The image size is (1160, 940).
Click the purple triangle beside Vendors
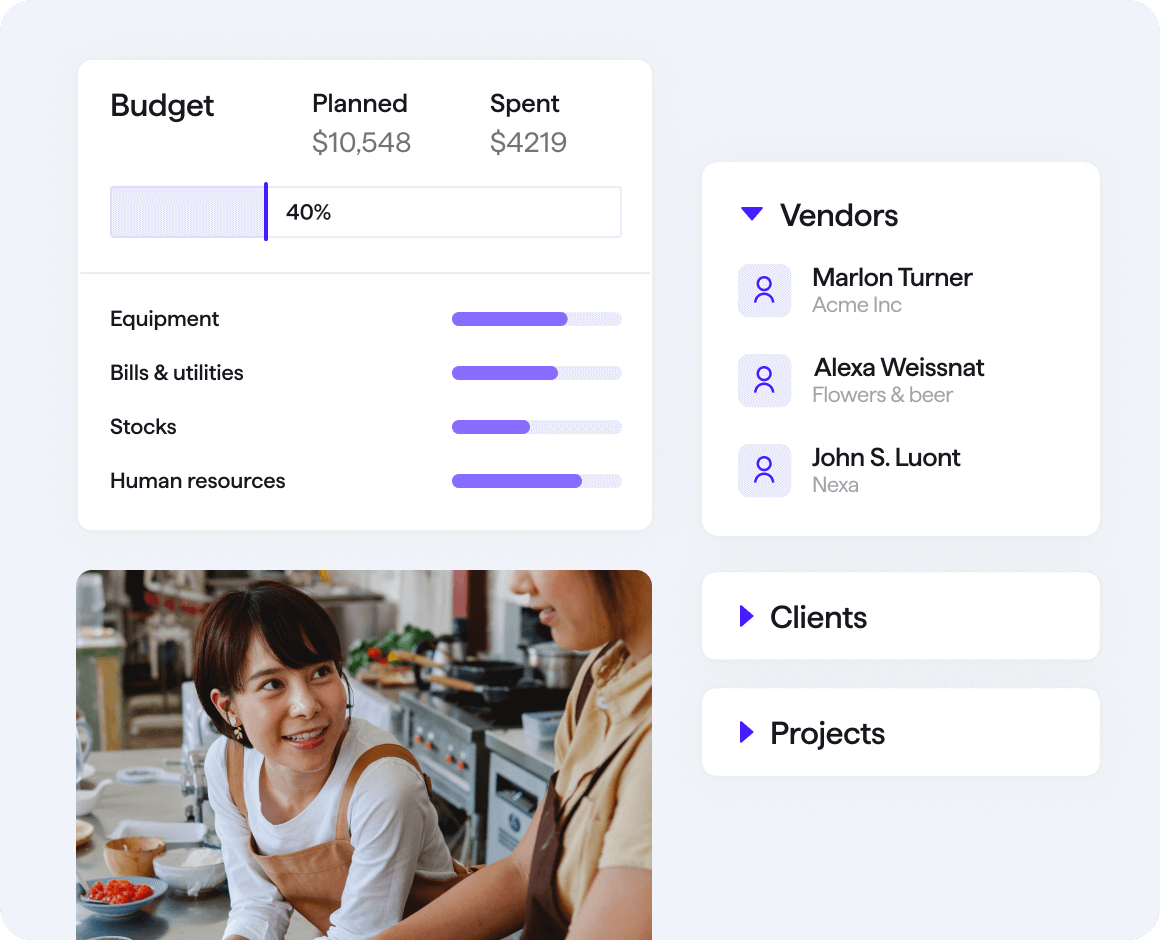(x=751, y=213)
